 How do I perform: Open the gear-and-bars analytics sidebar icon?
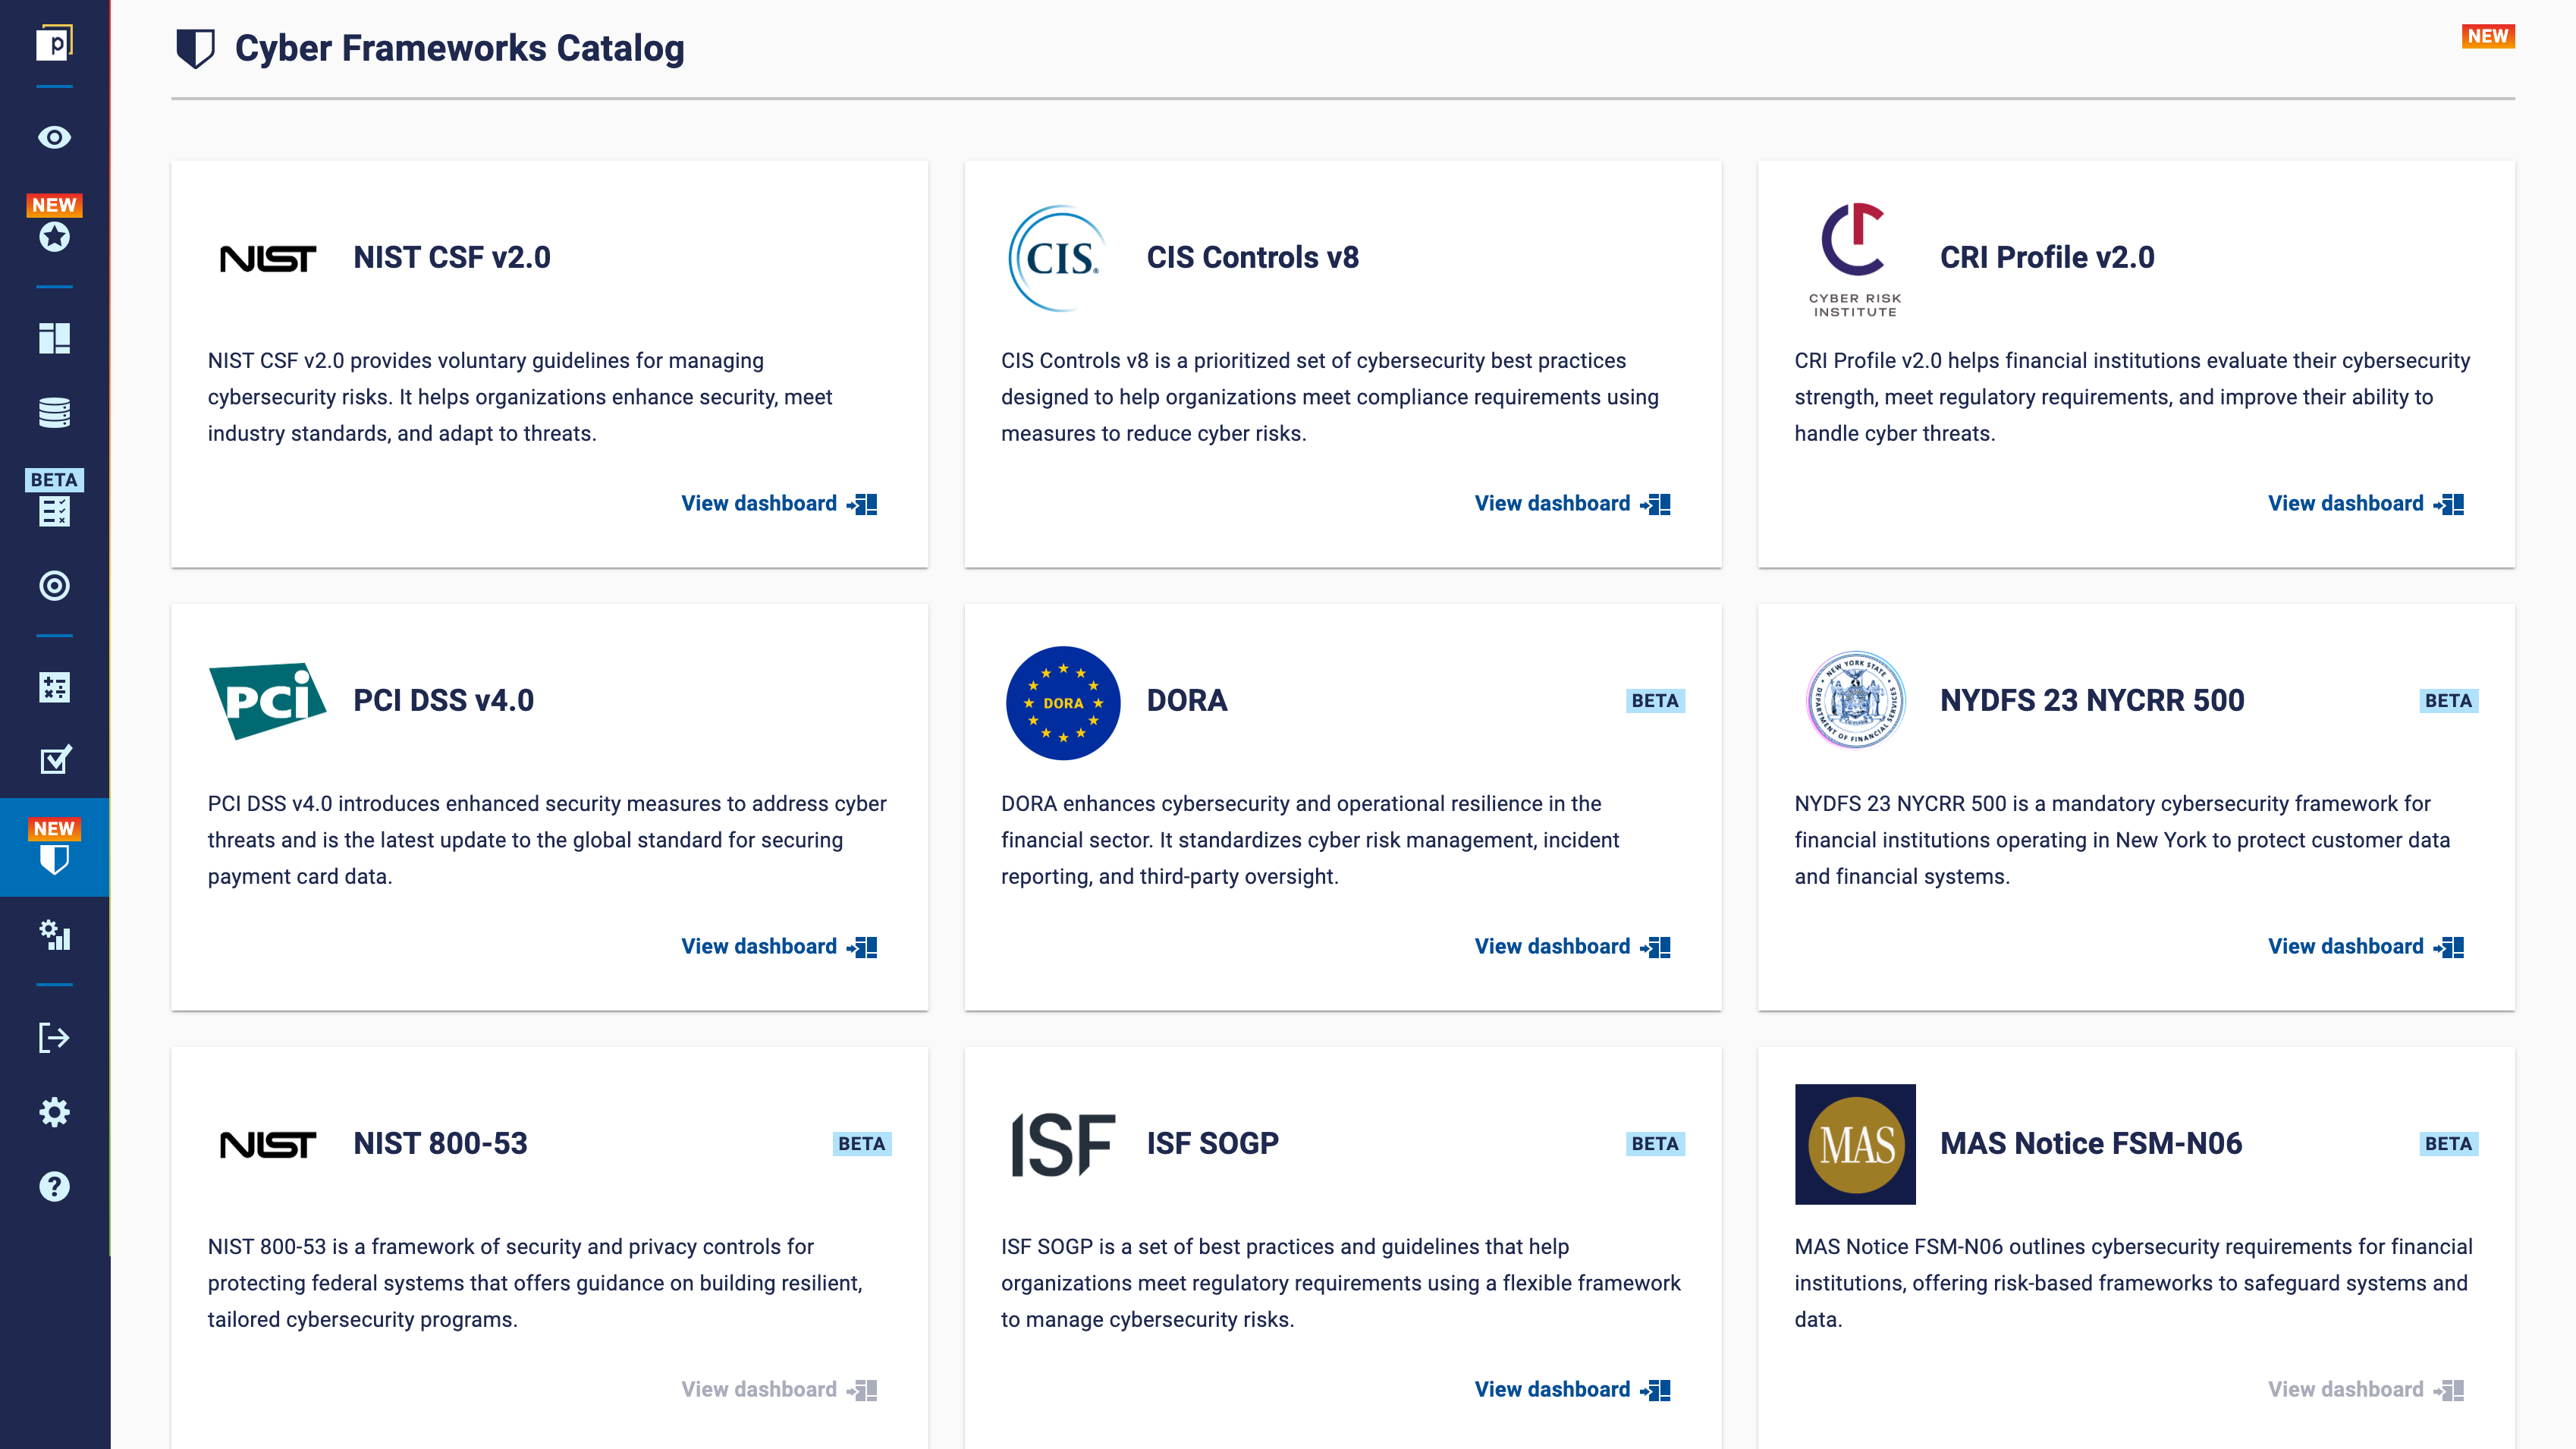click(x=54, y=935)
